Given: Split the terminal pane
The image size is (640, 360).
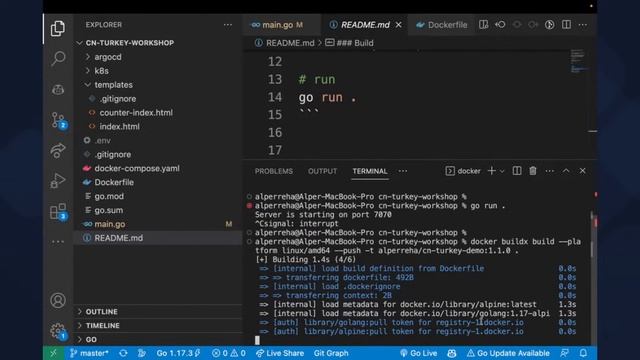Looking at the screenshot, I should [x=517, y=171].
